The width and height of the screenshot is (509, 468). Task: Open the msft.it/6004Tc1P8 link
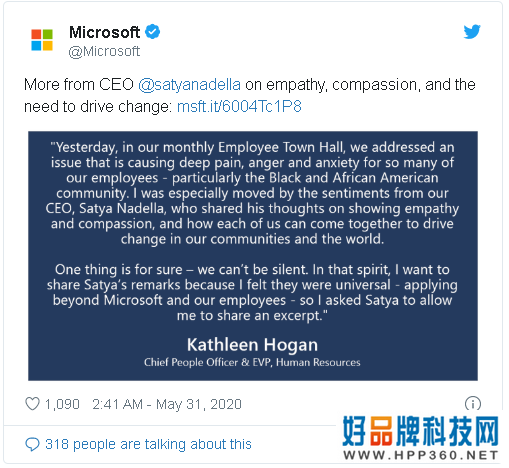[239, 107]
